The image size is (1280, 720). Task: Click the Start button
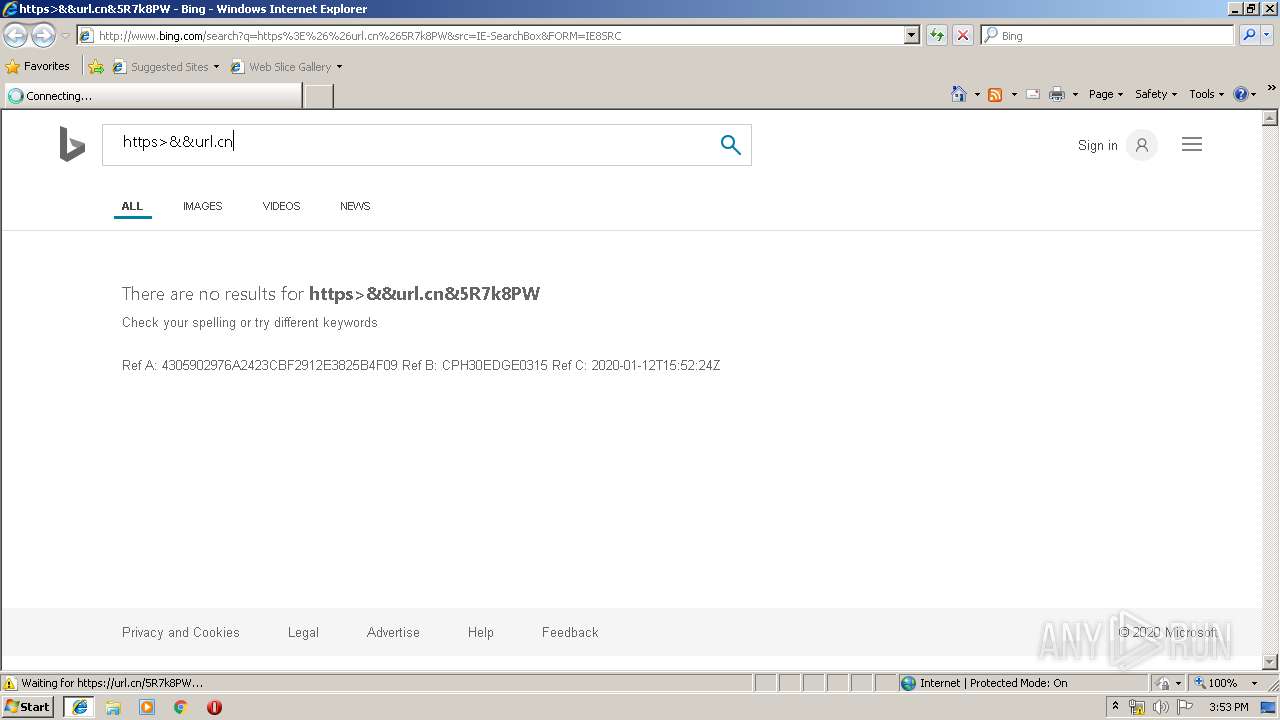pos(28,707)
